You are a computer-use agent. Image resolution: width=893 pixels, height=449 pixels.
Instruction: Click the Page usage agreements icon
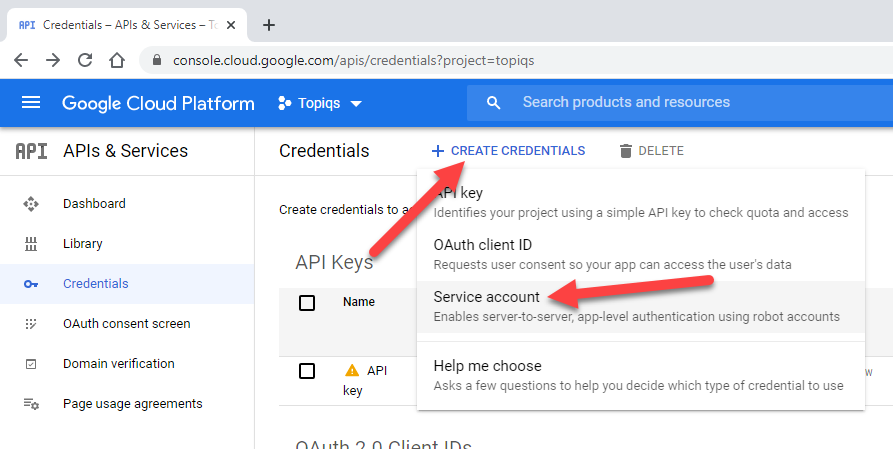coord(31,404)
